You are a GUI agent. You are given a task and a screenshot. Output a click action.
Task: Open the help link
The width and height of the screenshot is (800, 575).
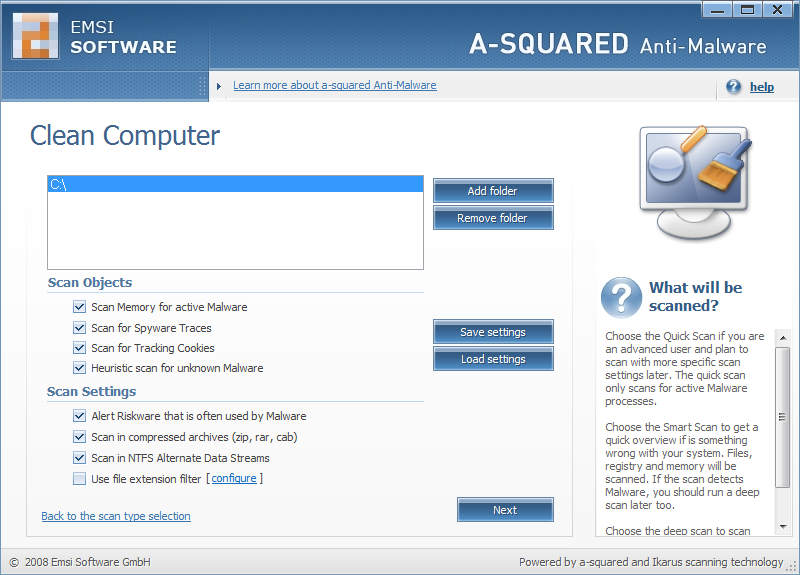click(762, 87)
